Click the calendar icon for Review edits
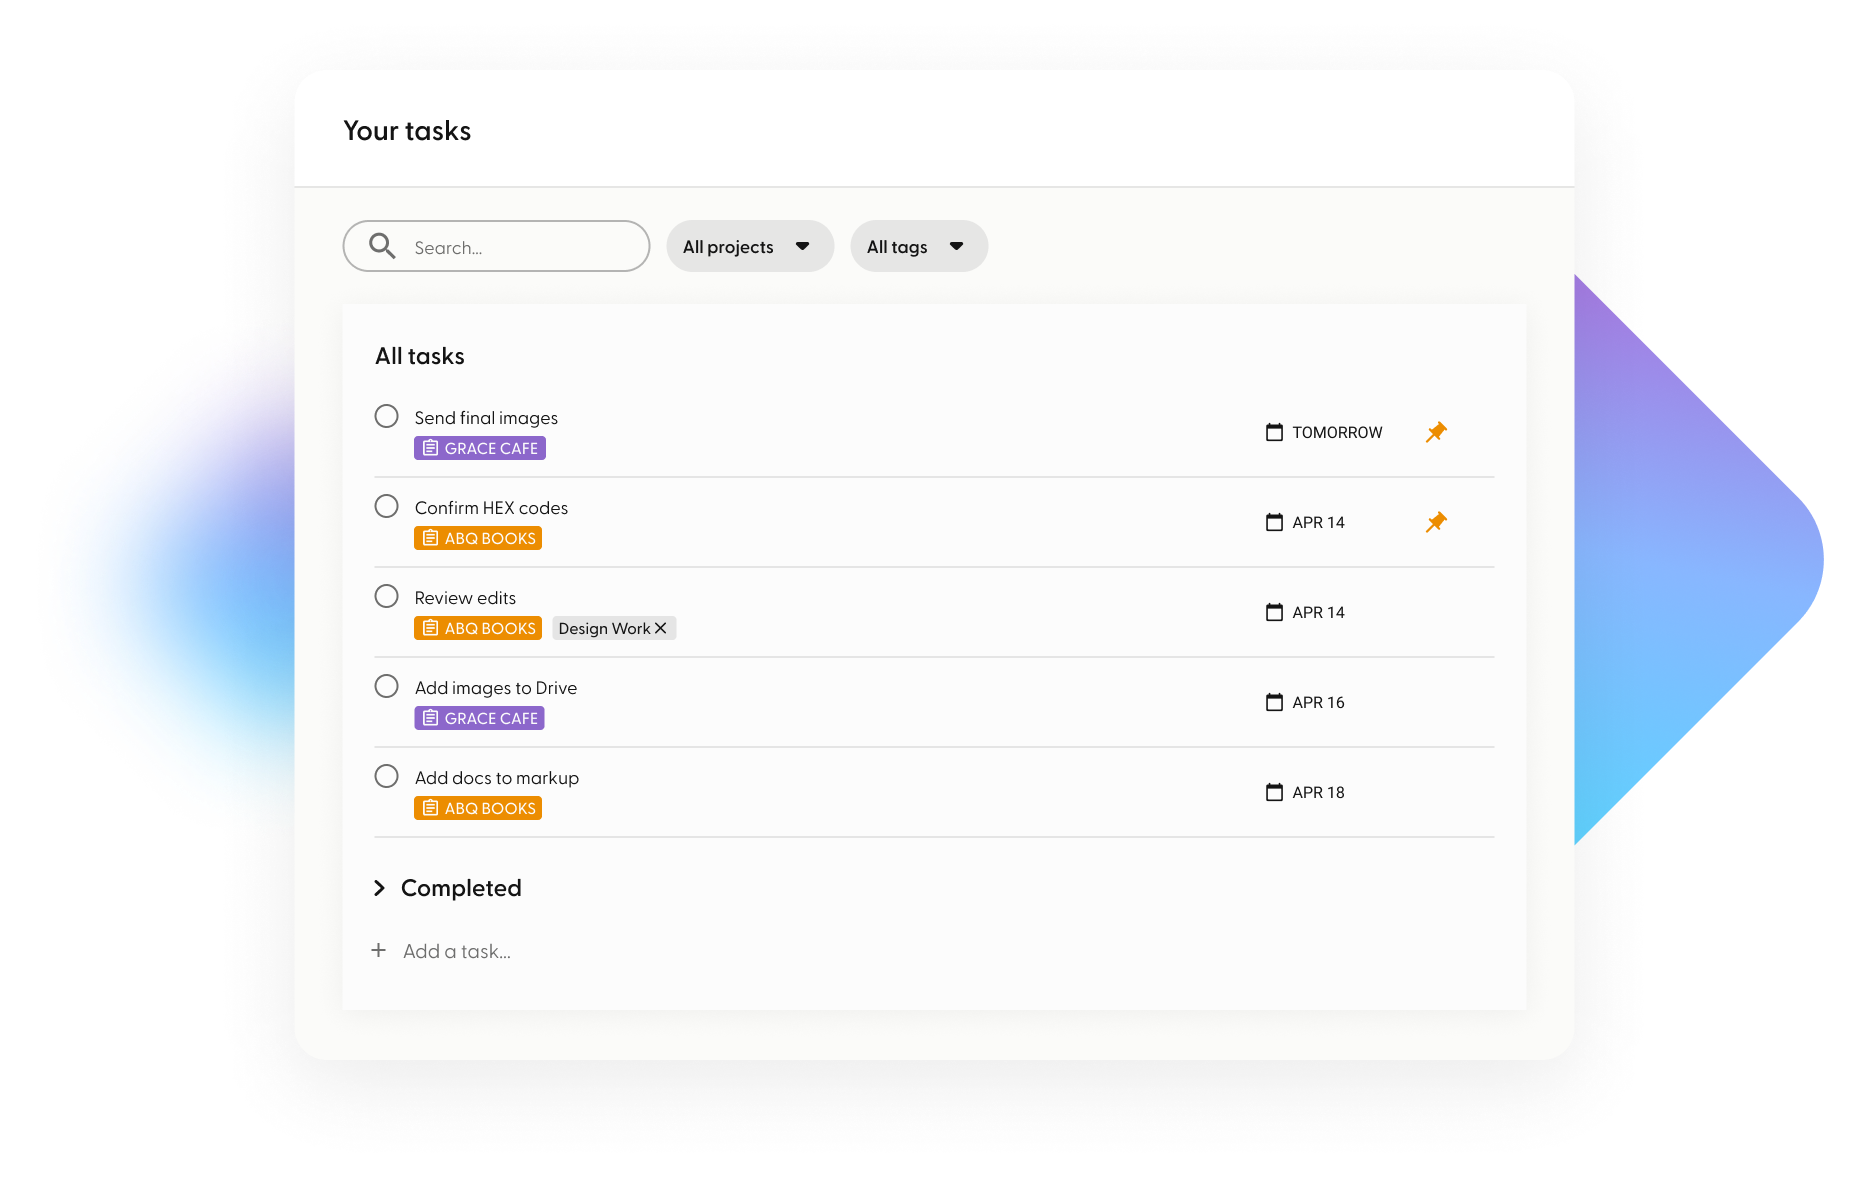The width and height of the screenshot is (1861, 1180). (x=1274, y=612)
